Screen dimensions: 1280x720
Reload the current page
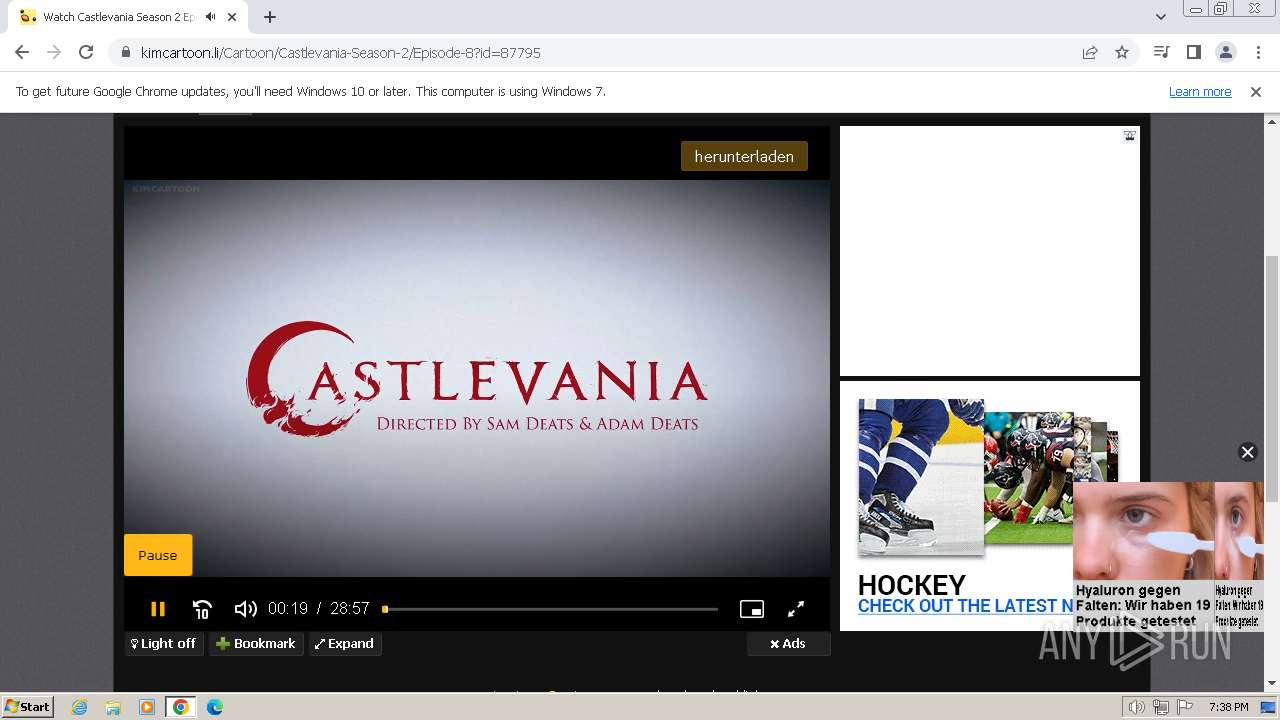coord(86,52)
